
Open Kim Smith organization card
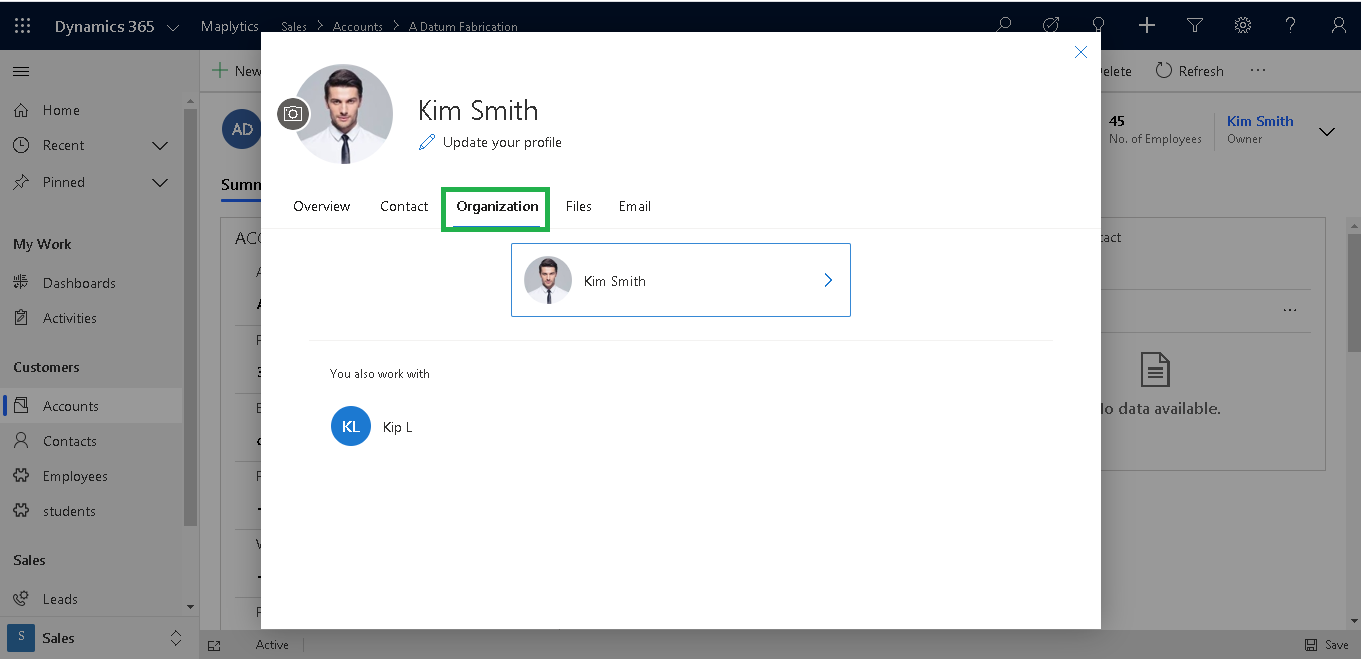(x=681, y=280)
